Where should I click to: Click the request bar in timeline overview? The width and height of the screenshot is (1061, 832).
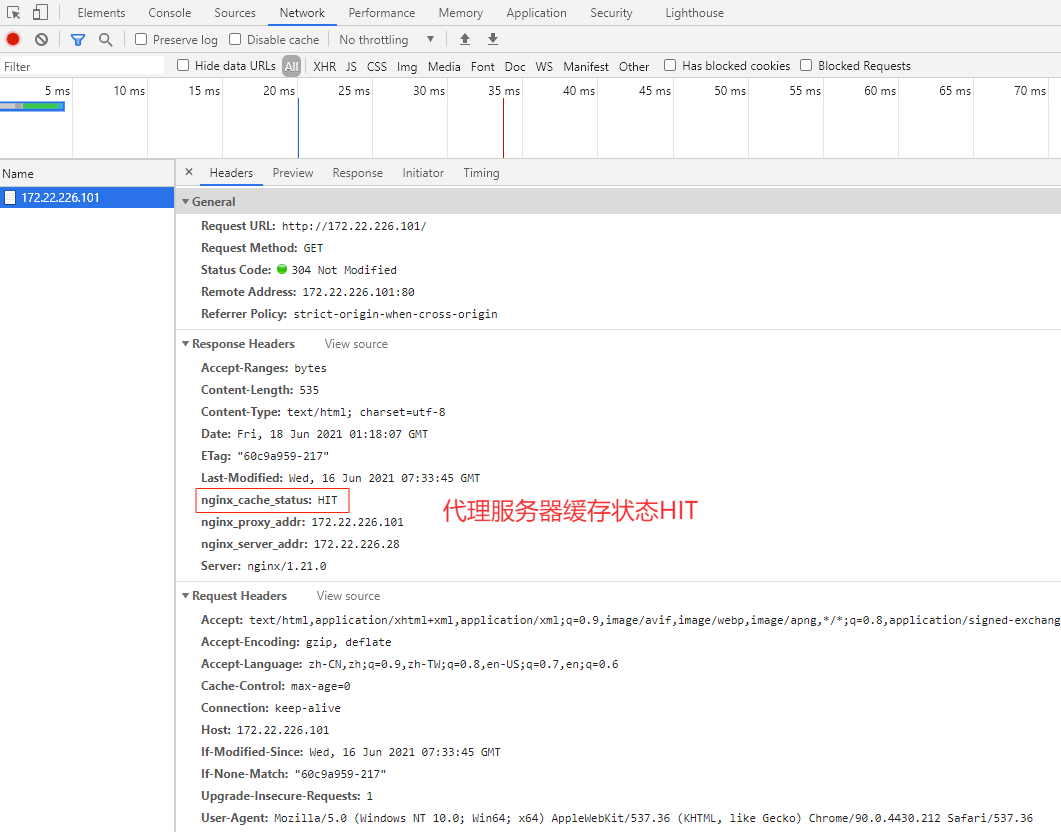32,106
